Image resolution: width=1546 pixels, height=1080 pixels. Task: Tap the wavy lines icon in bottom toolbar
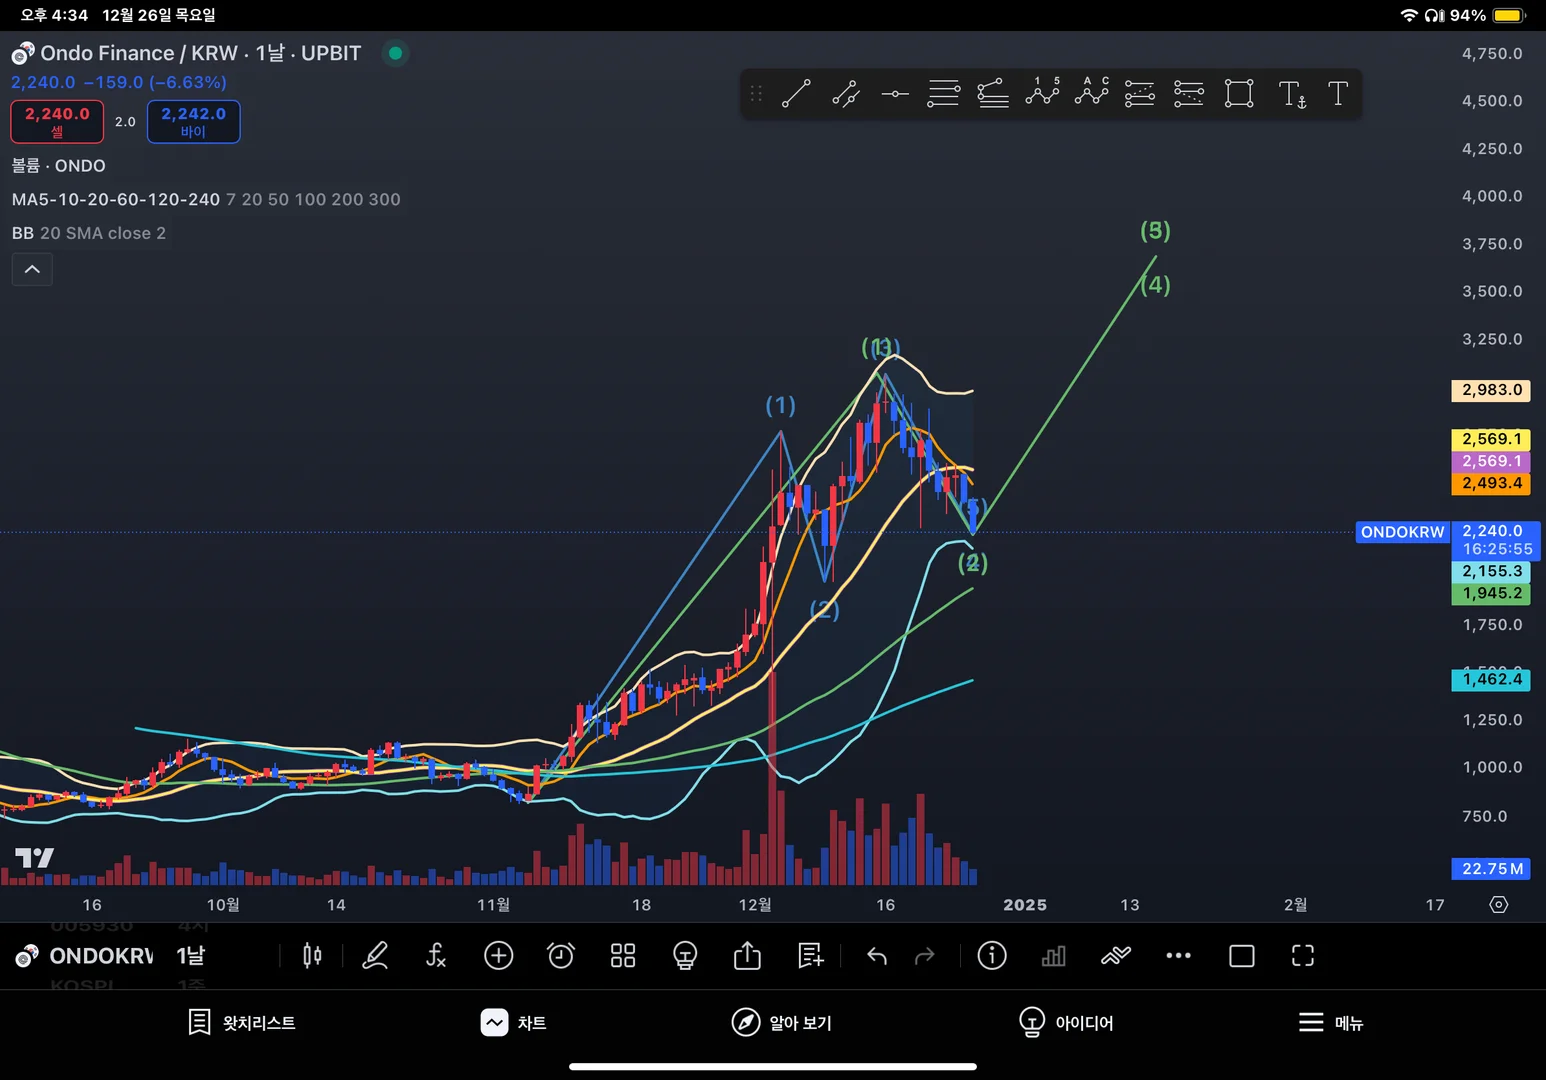click(x=1116, y=956)
